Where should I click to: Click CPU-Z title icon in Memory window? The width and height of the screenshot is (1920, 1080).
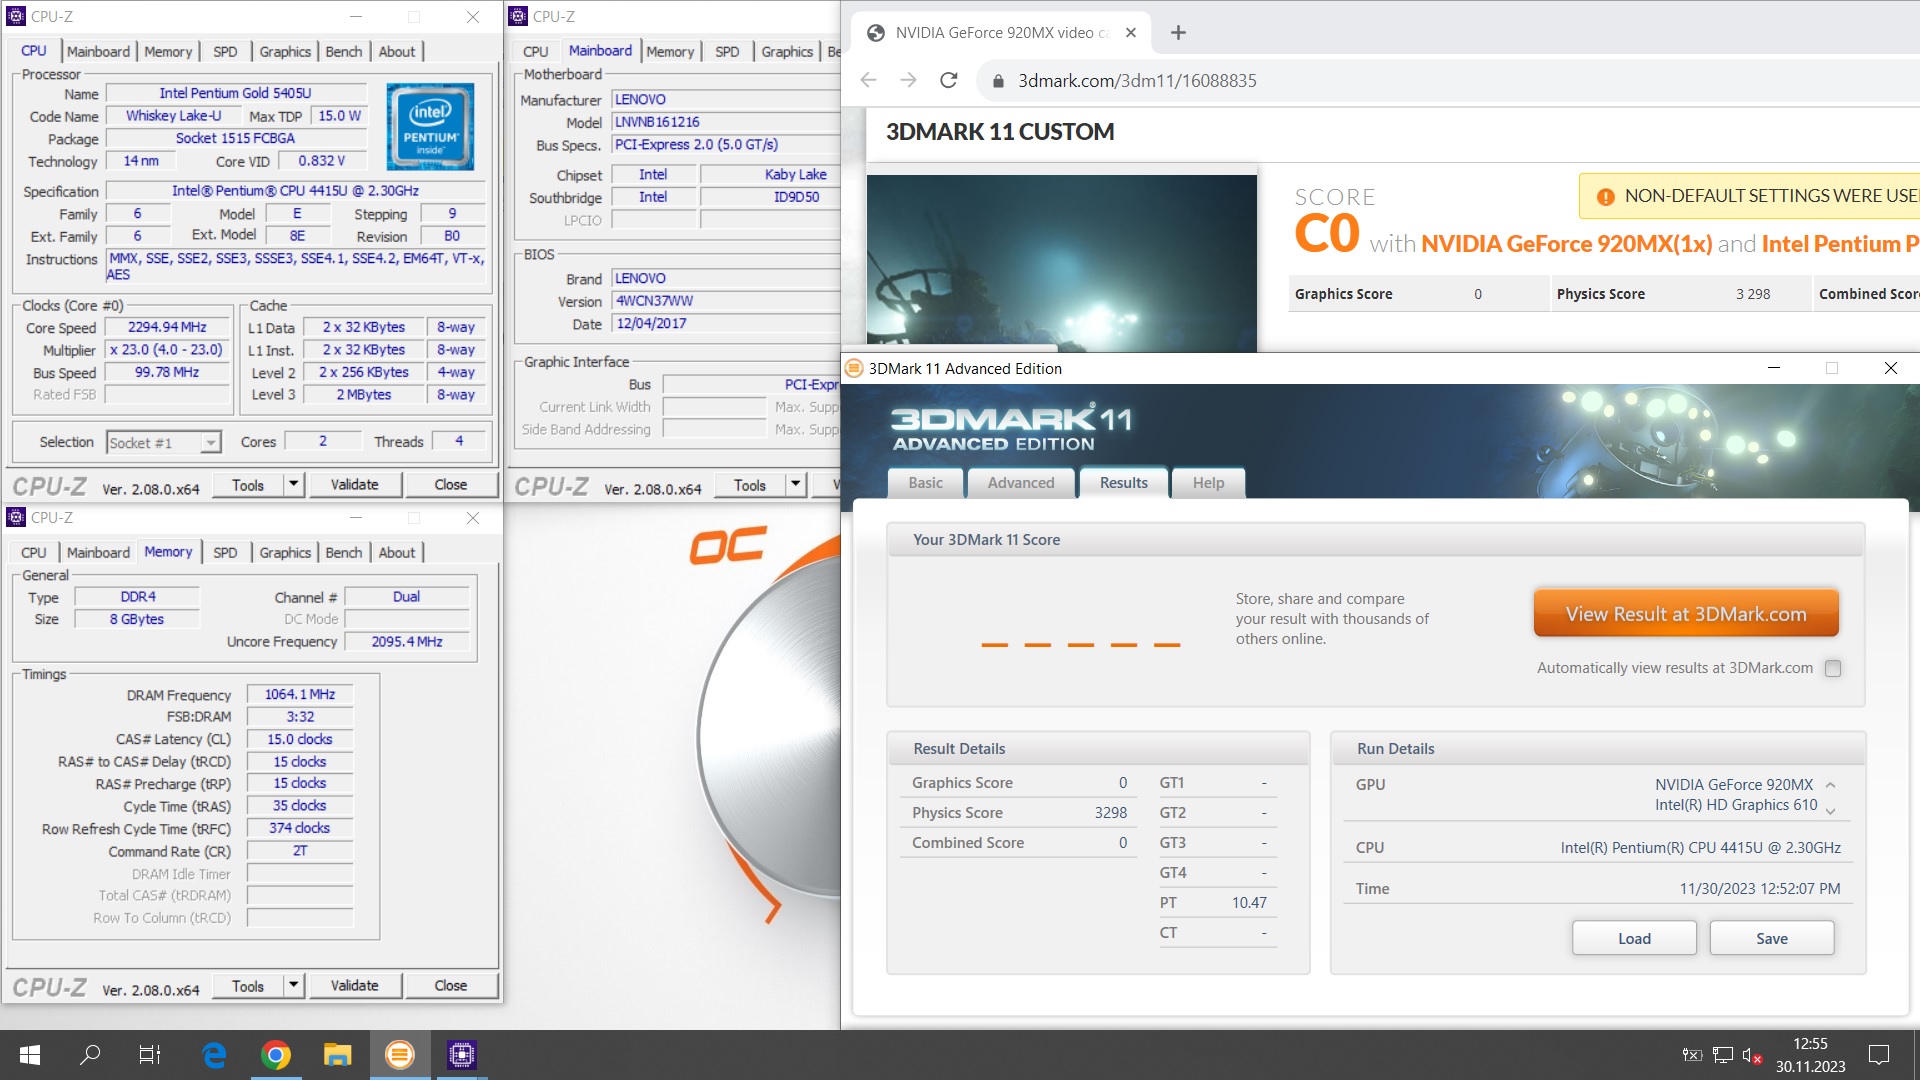click(16, 517)
